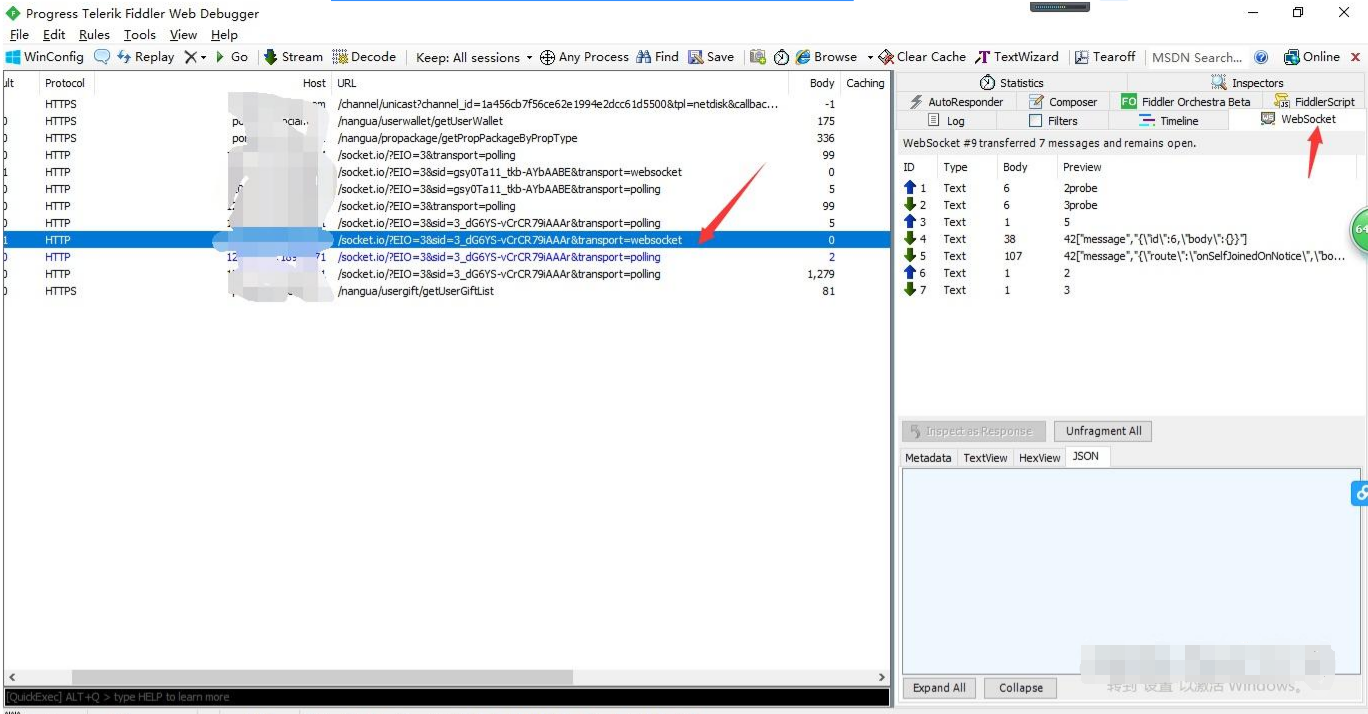
Task: Open the Fiddler Orchestra Beta tab
Action: [x=1186, y=102]
